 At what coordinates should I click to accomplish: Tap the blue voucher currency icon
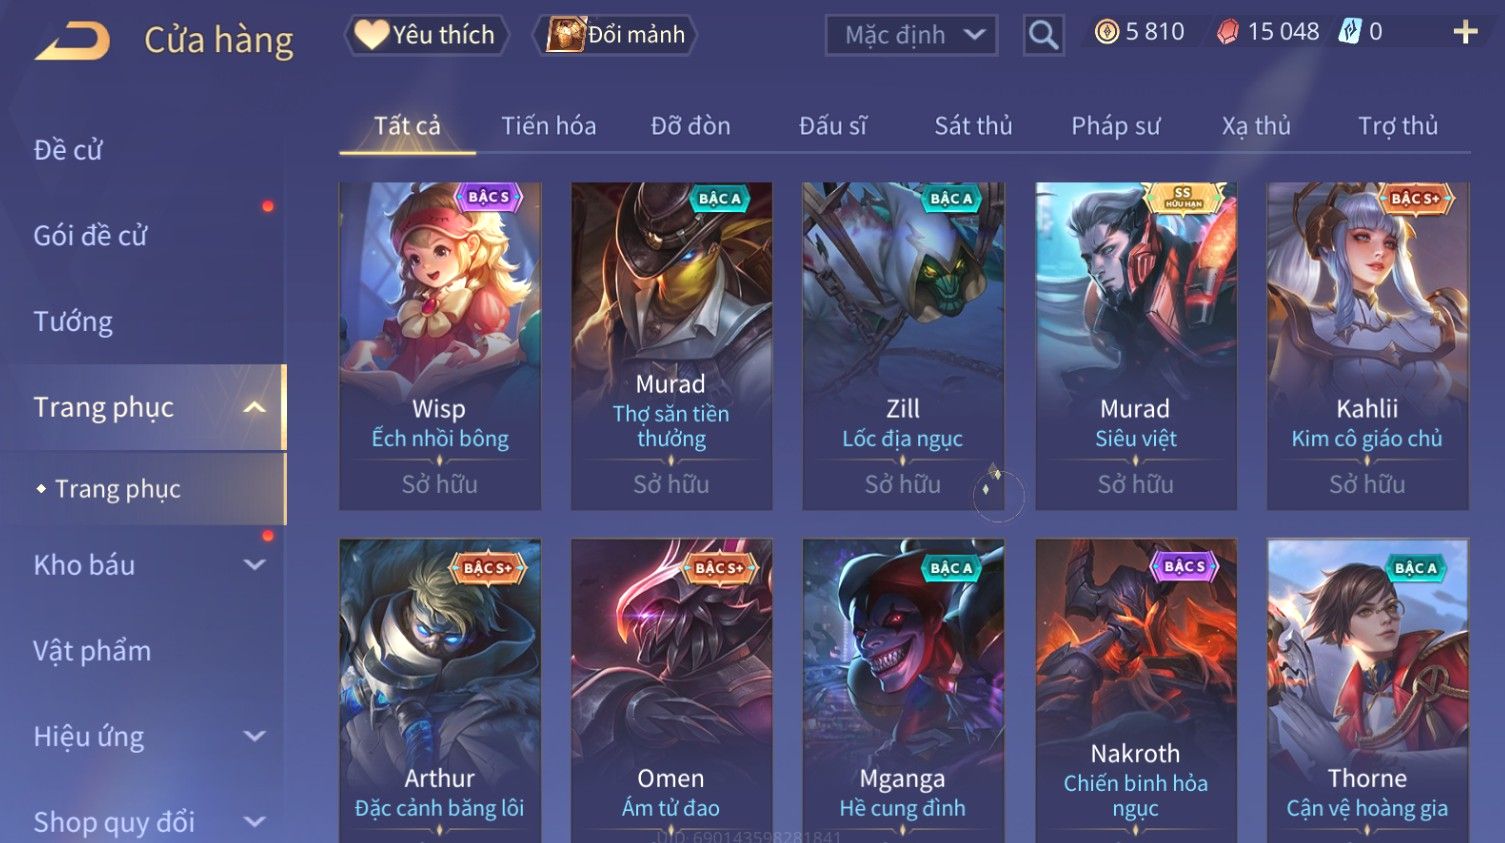click(x=1350, y=32)
